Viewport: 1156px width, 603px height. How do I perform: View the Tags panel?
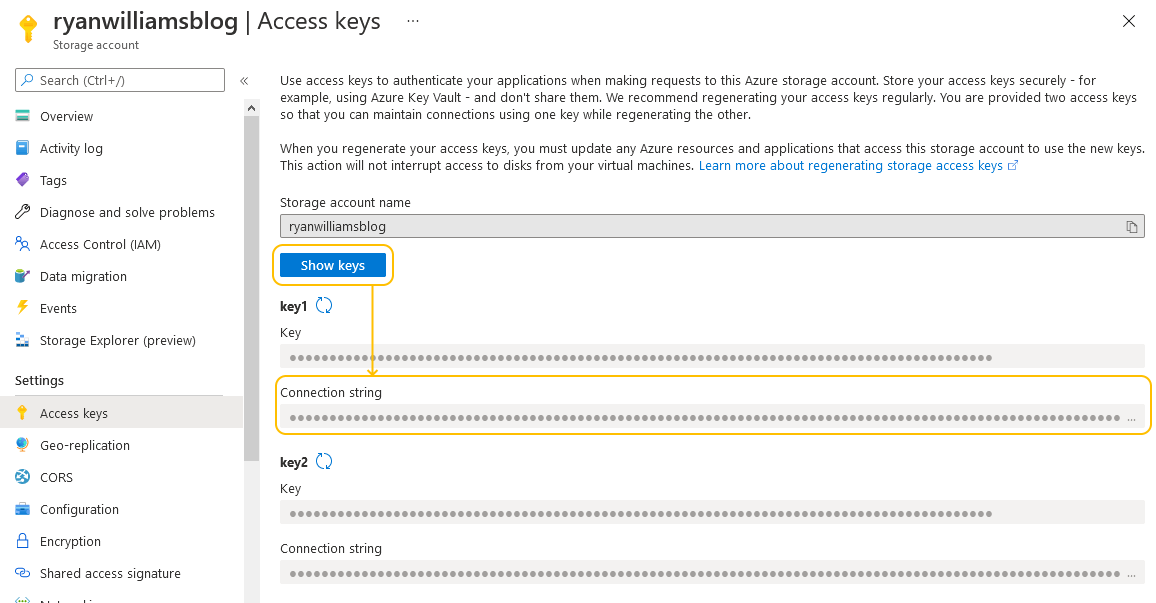(55, 180)
